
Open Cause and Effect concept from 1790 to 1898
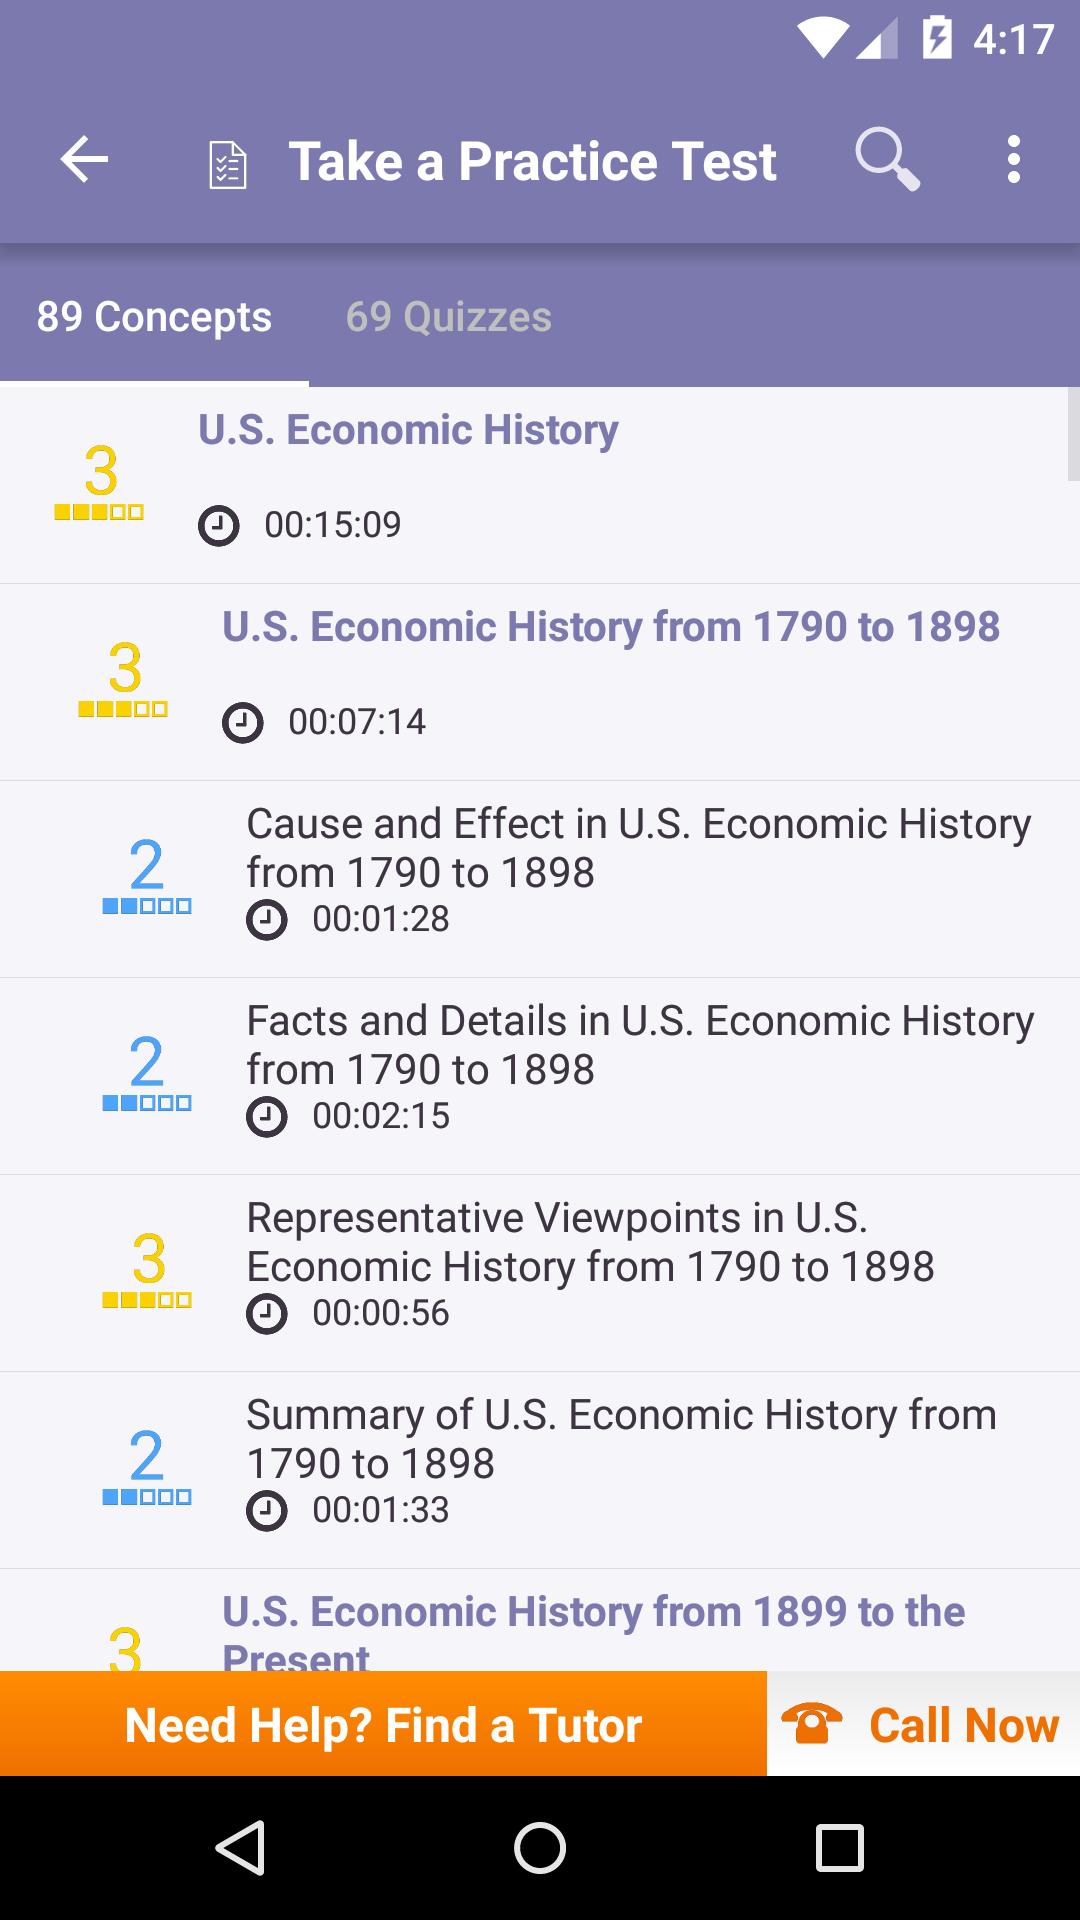coord(540,879)
